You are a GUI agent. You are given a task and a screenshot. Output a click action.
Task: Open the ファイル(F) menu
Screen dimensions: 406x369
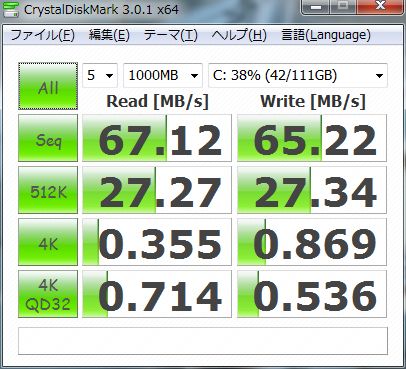42,35
